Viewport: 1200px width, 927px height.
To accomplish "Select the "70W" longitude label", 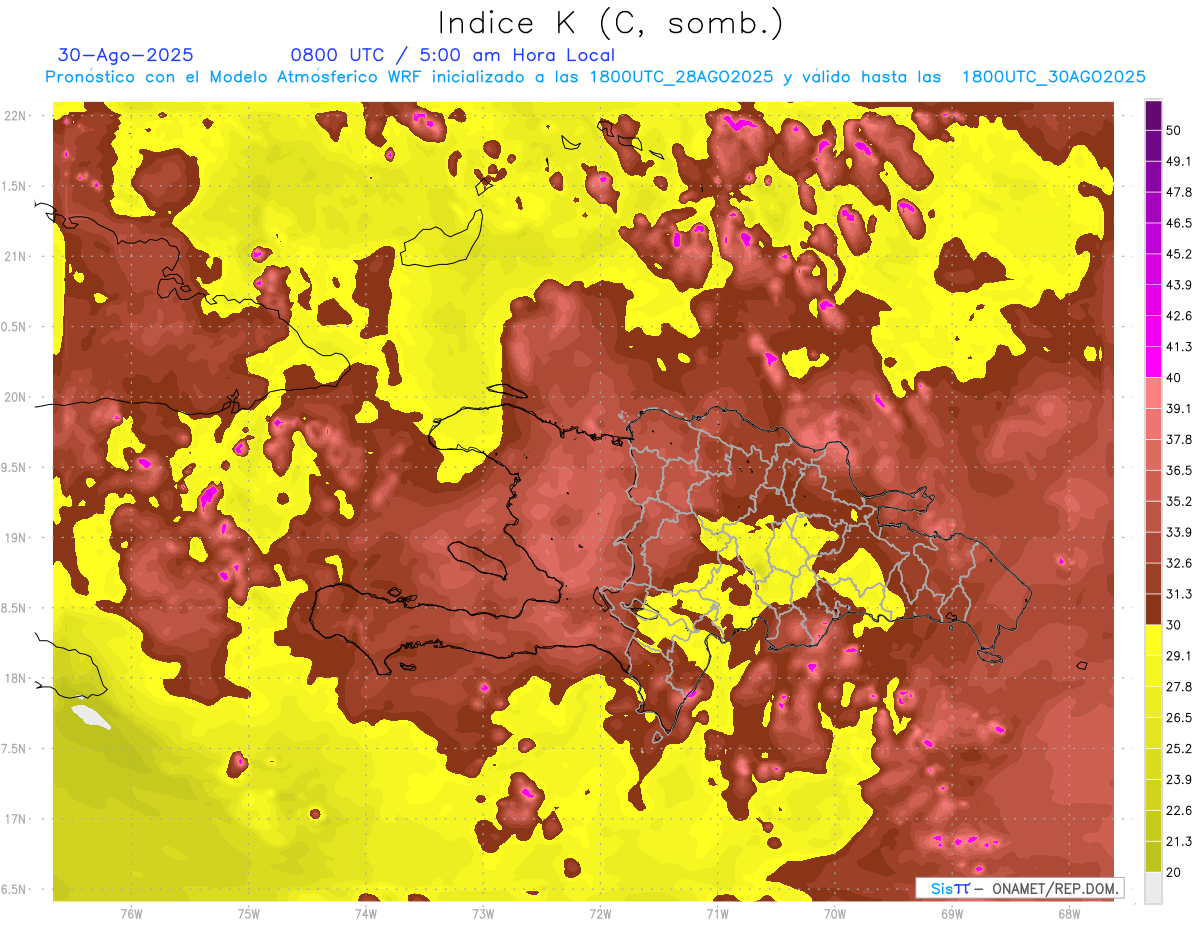I will [x=835, y=914].
